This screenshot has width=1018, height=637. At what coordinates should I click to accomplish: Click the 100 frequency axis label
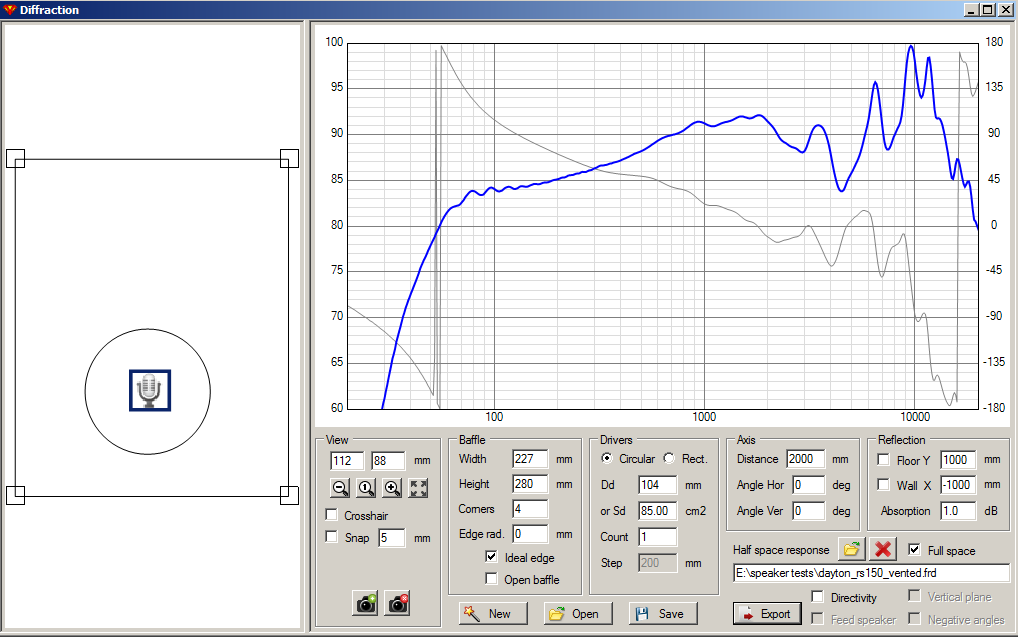tap(494, 417)
